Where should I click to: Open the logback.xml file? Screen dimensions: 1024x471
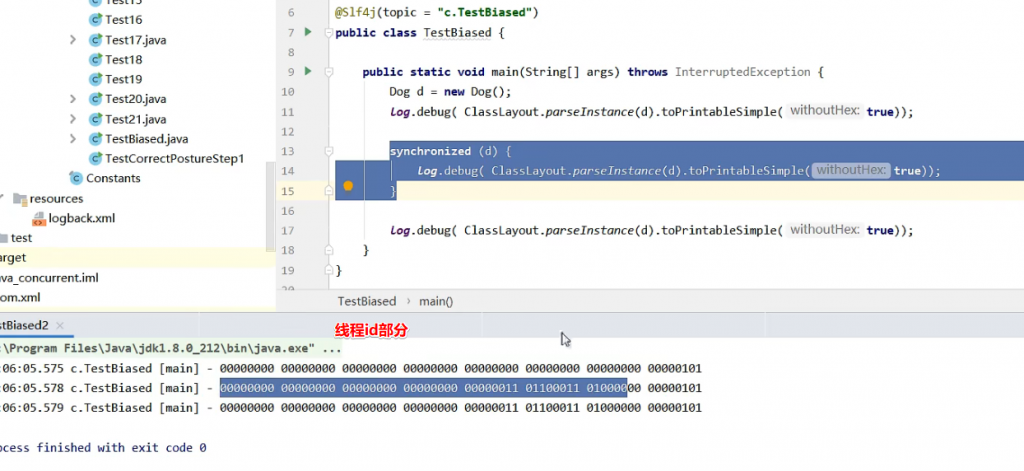[x=81, y=218]
